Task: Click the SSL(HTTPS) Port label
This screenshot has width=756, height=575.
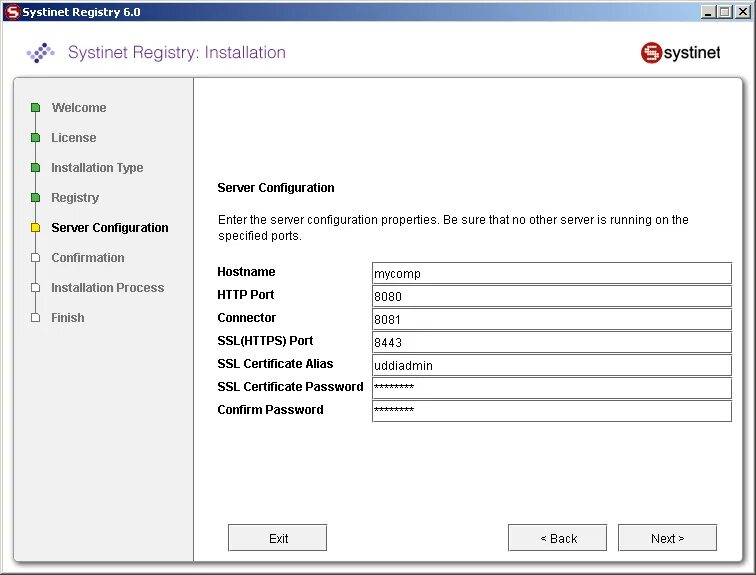Action: [x=265, y=341]
